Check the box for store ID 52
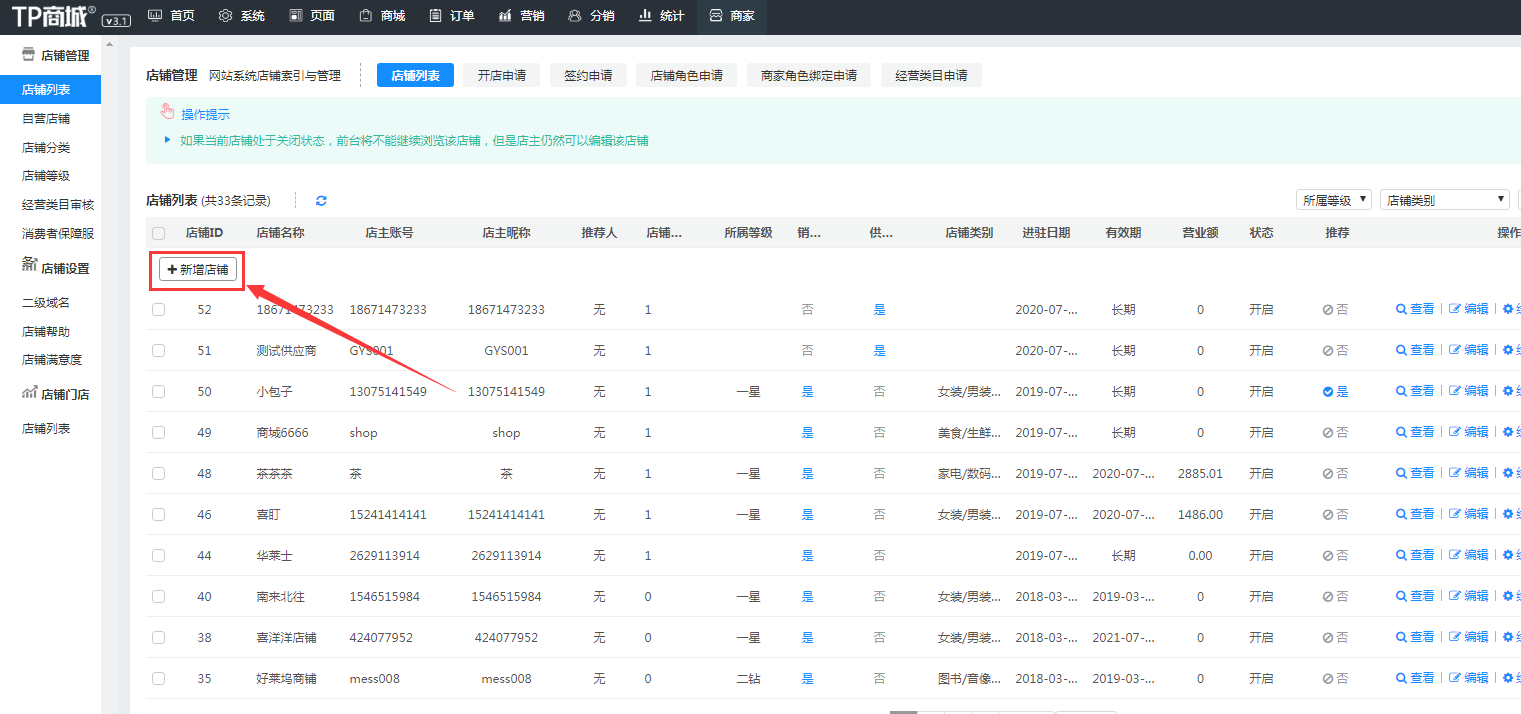Screen dimensions: 1521x714 click(x=159, y=310)
